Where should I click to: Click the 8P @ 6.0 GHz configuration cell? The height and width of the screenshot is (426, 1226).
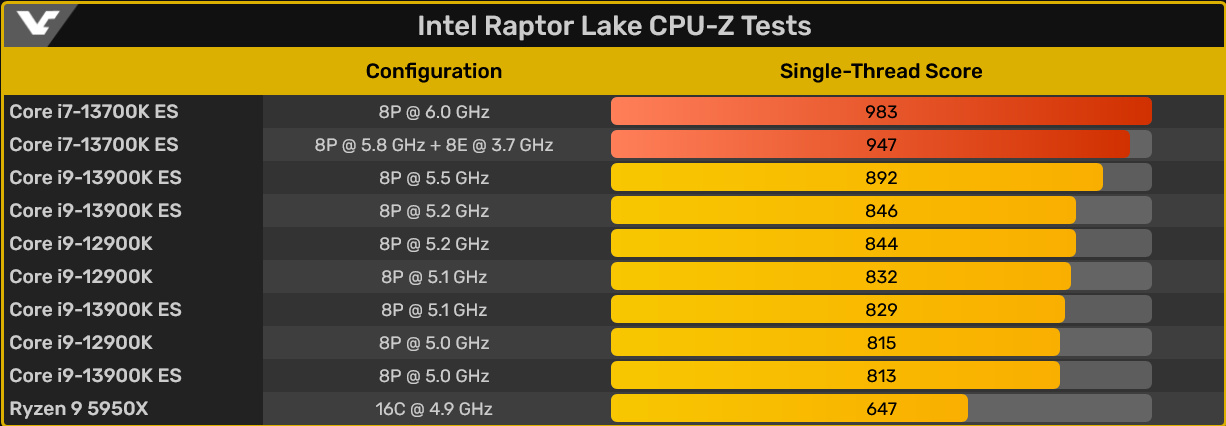[x=433, y=111]
